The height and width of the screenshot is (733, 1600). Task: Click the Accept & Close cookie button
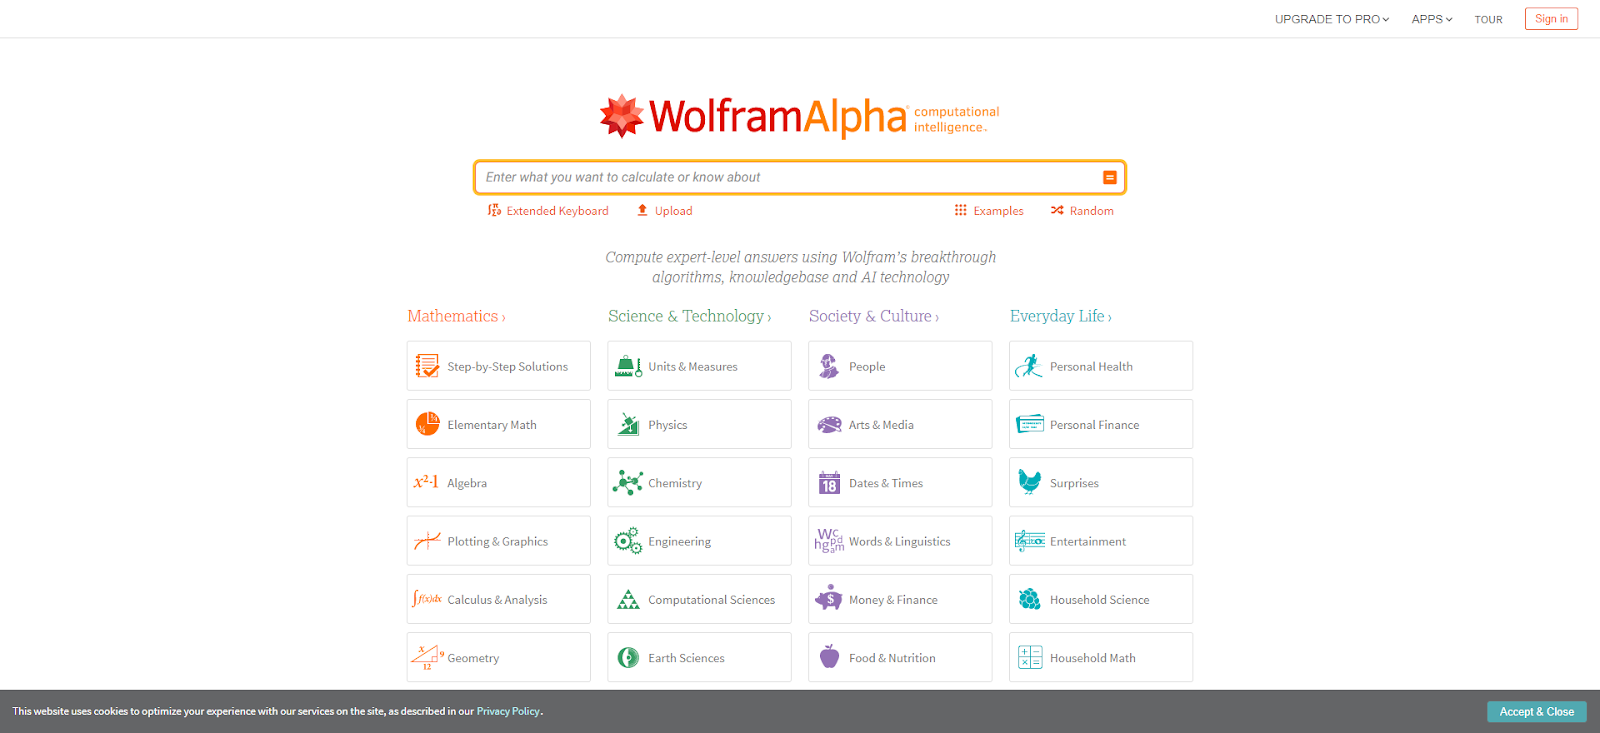(x=1537, y=712)
